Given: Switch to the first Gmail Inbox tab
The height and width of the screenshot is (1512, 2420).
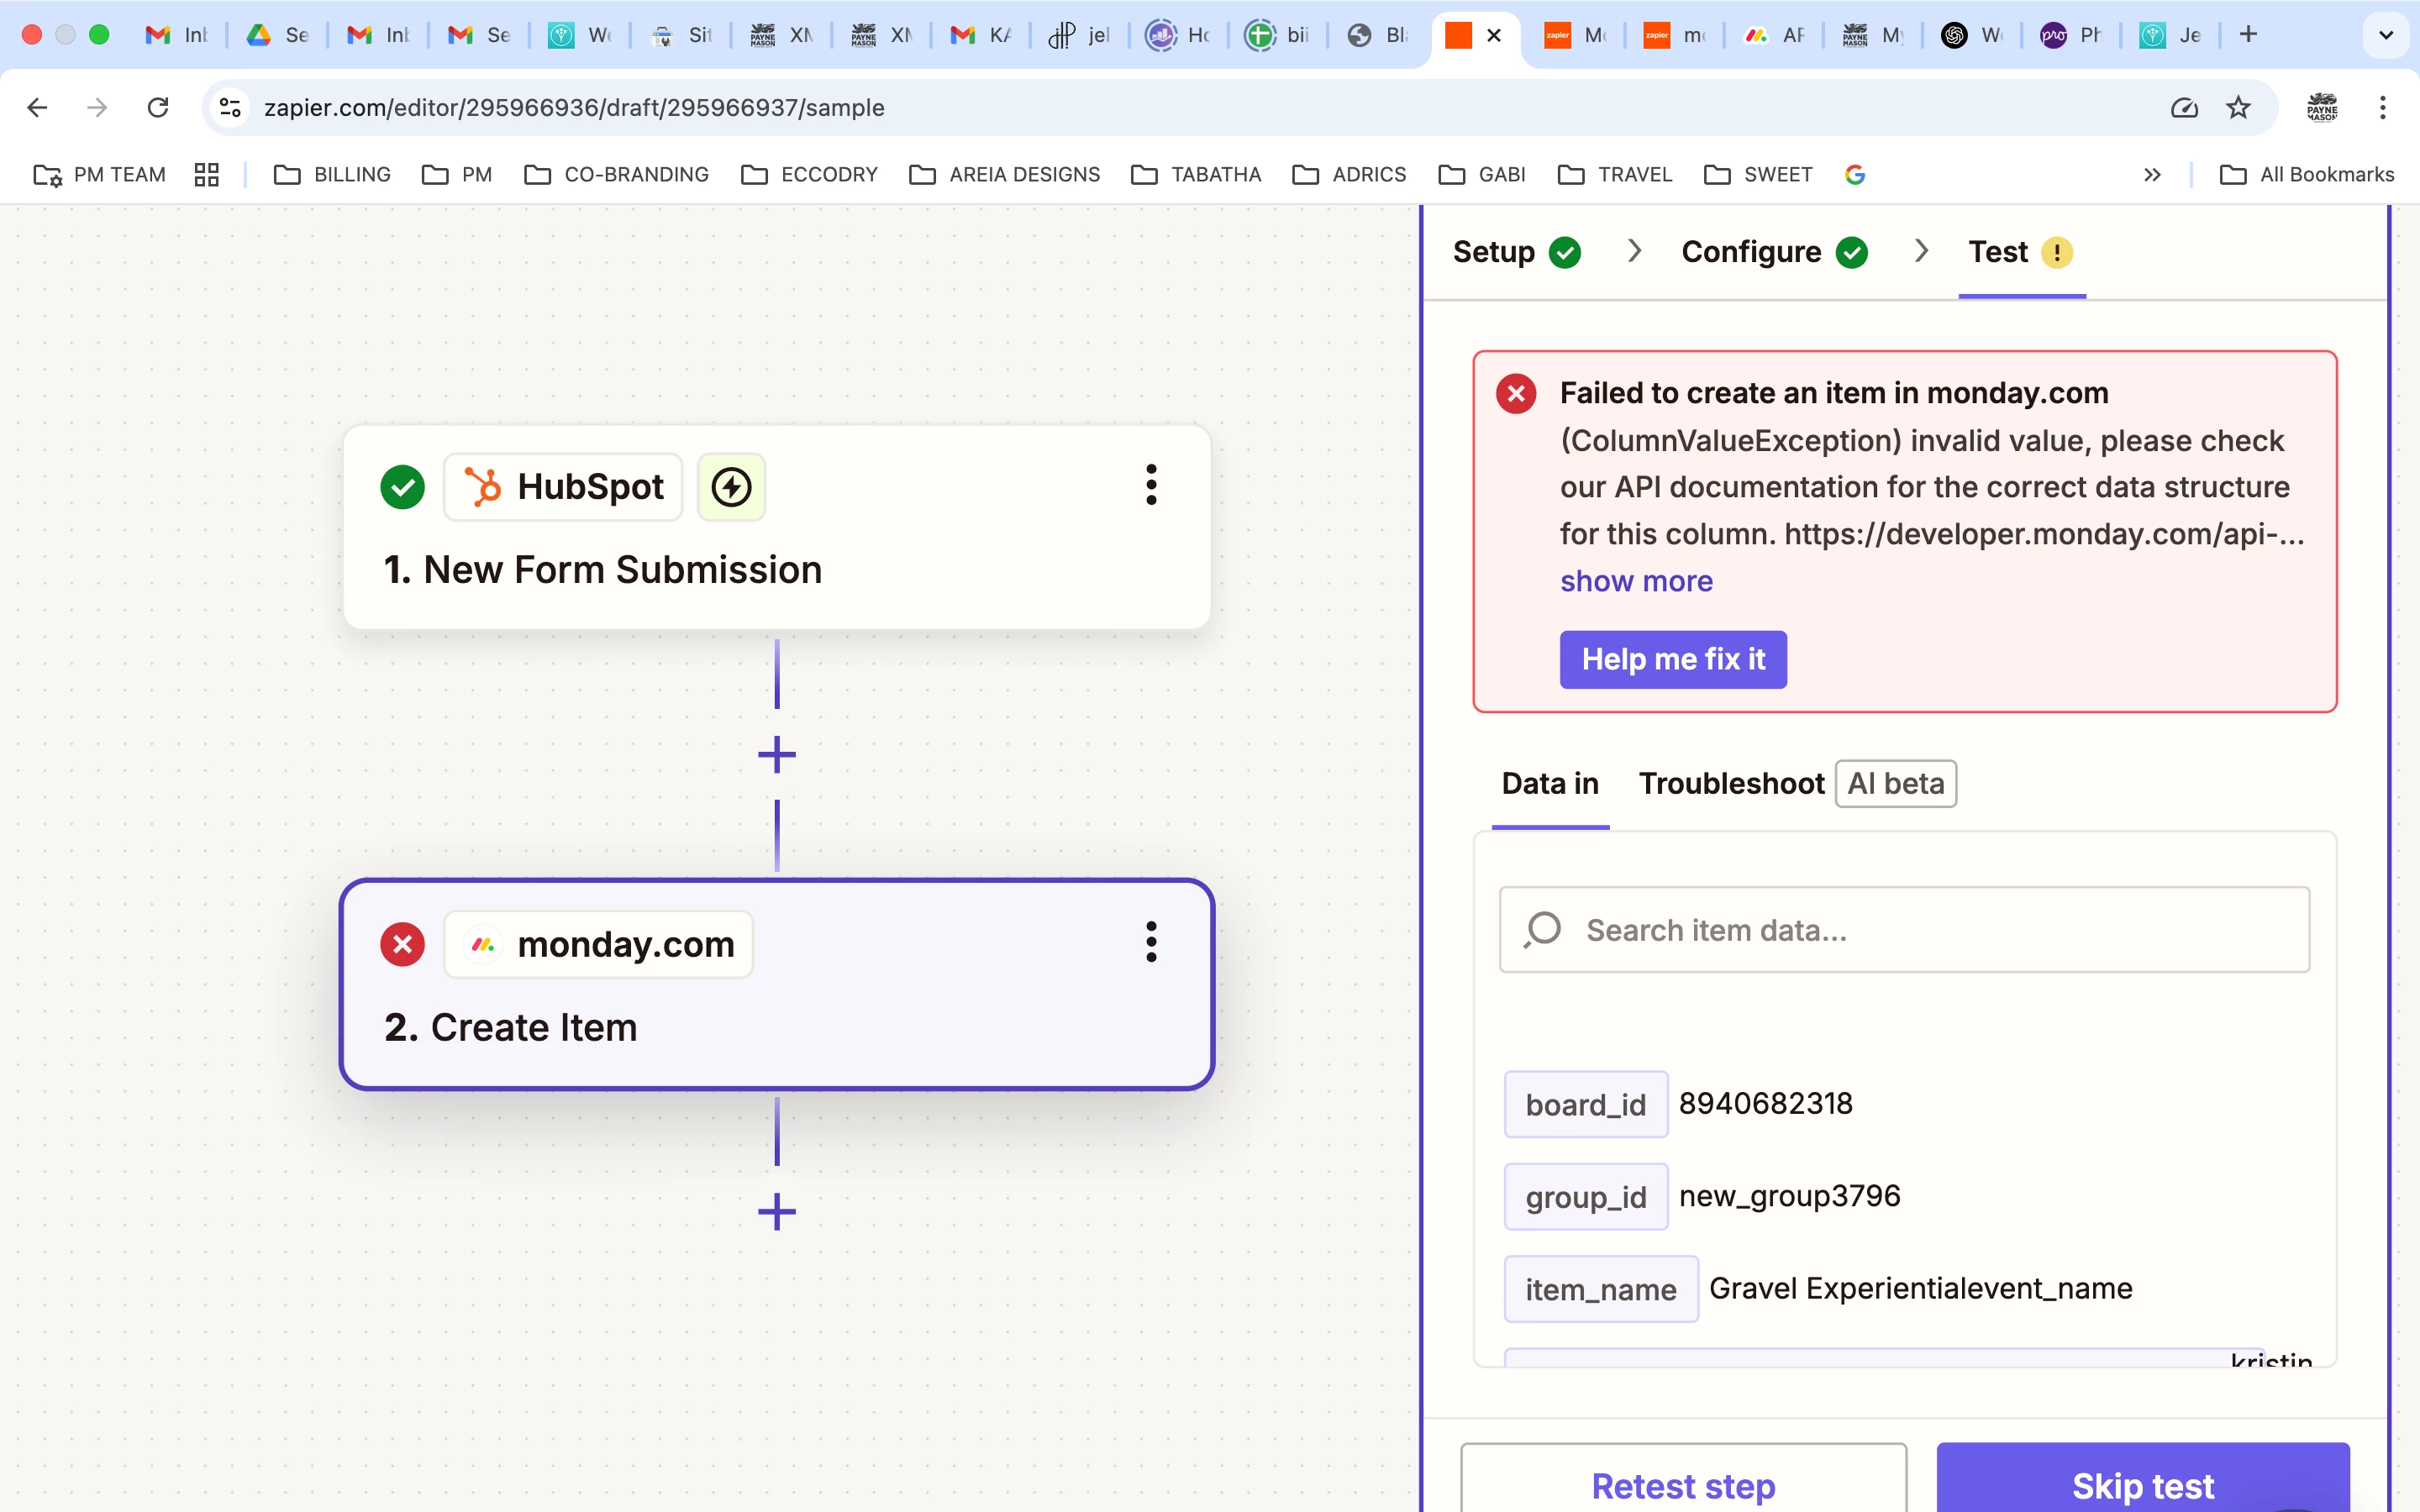Looking at the screenshot, I should tap(177, 35).
